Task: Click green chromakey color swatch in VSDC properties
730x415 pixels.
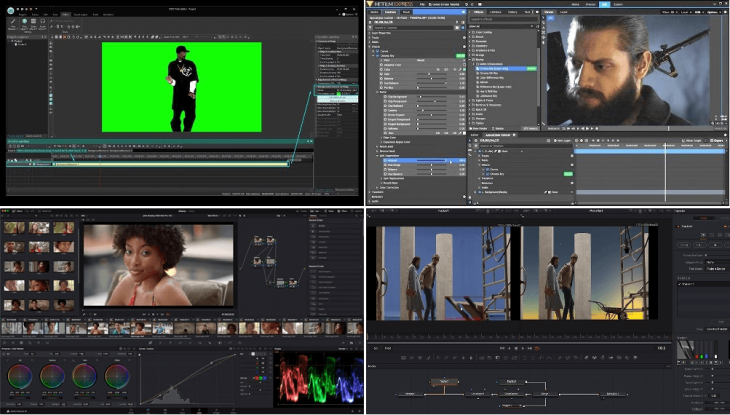Action: click(x=339, y=94)
